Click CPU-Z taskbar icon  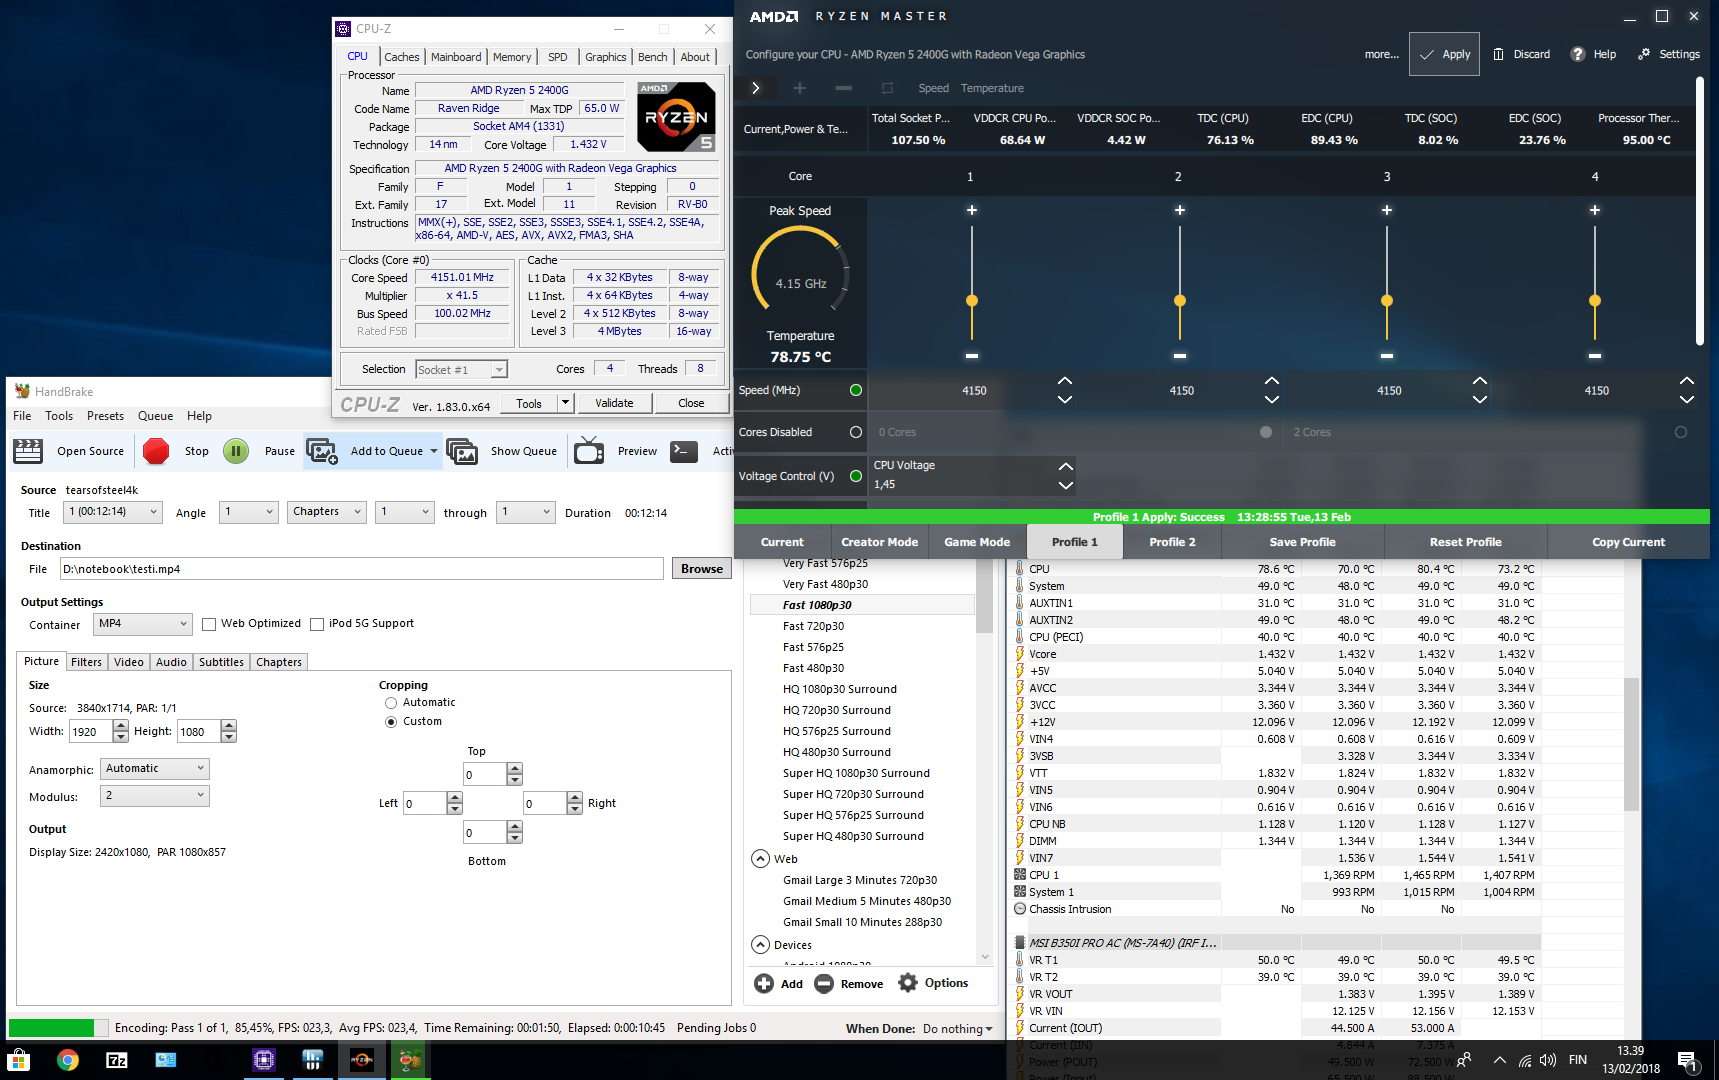point(264,1060)
